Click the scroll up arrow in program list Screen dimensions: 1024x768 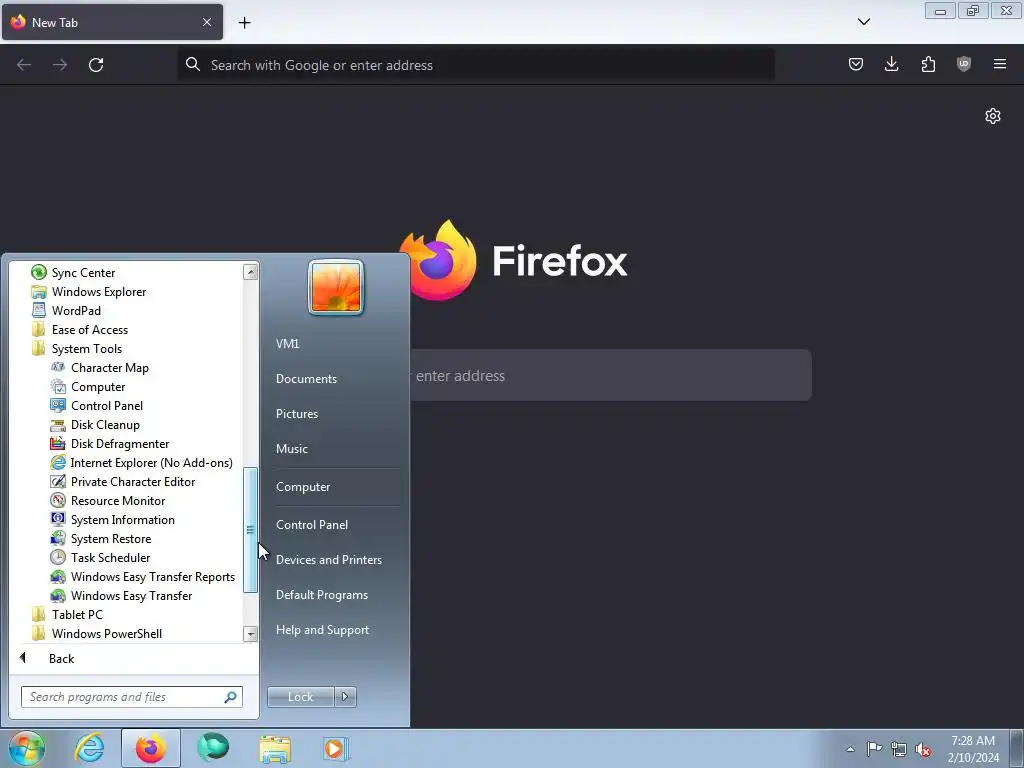(x=250, y=272)
